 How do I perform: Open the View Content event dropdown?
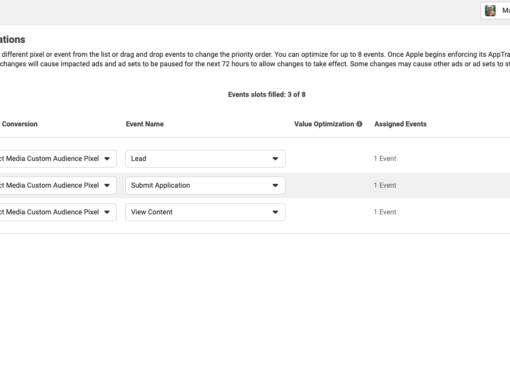(x=205, y=212)
